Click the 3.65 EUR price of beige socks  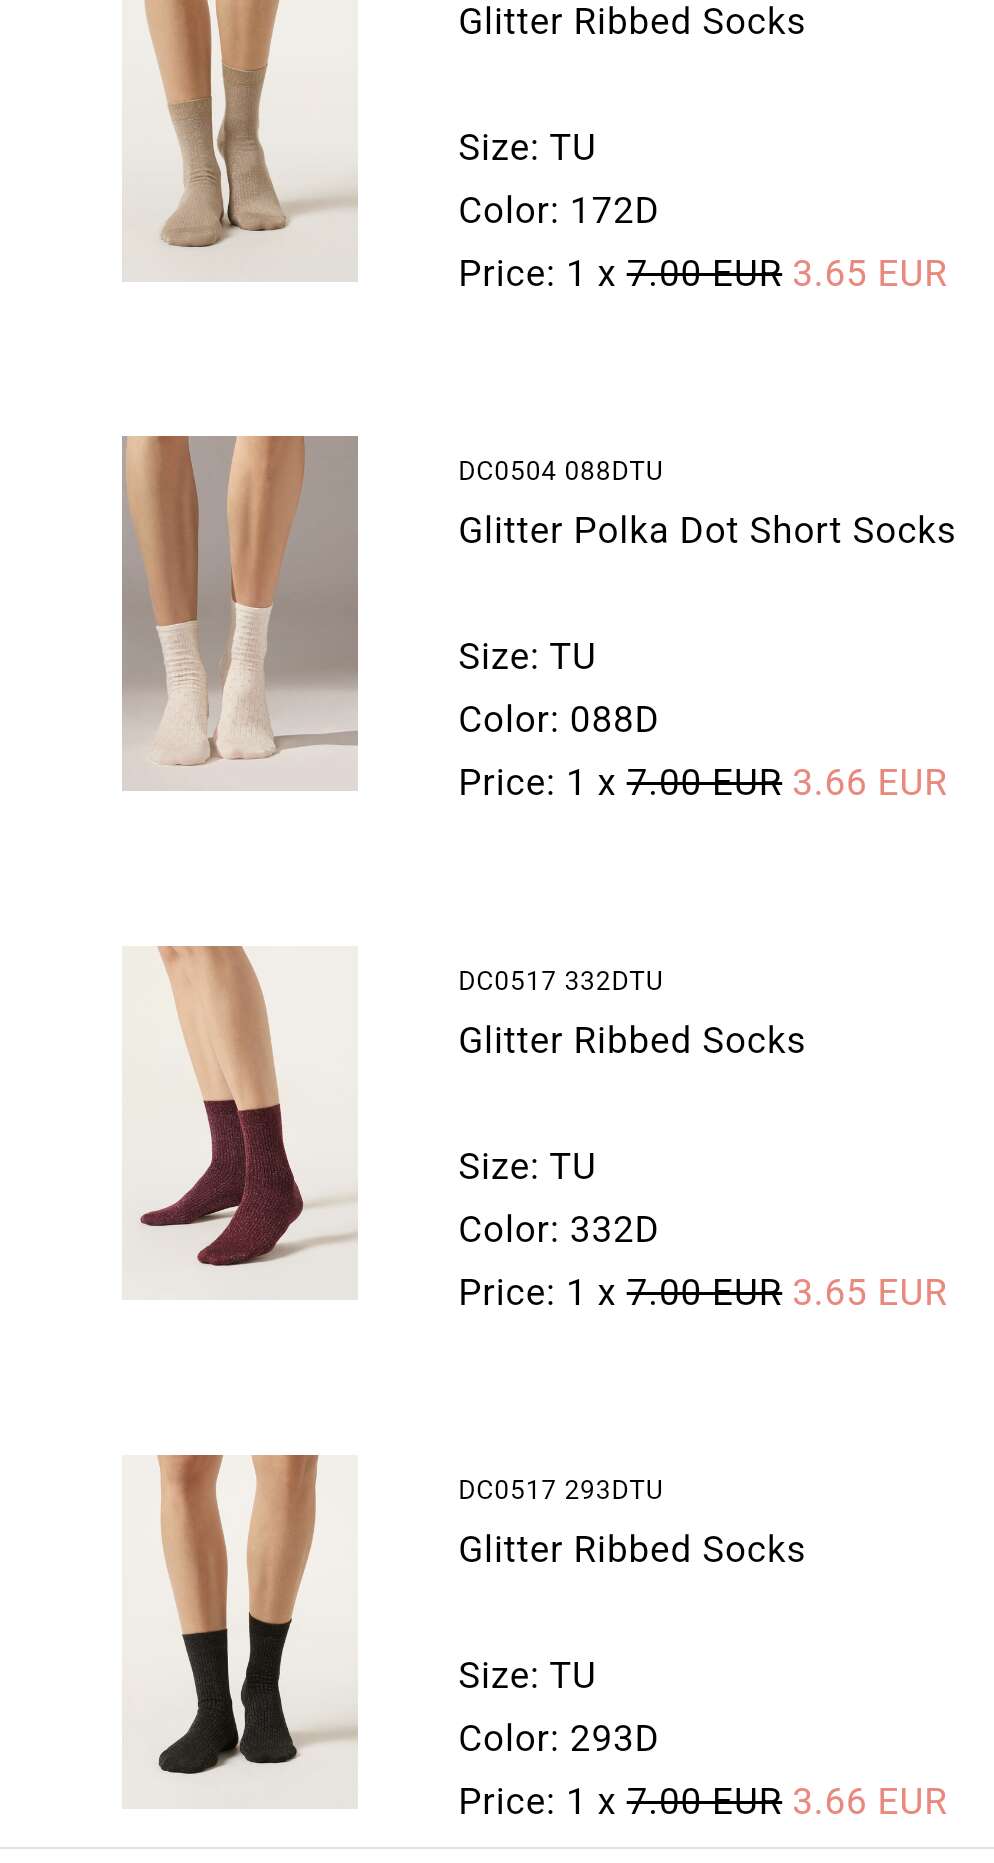(869, 274)
